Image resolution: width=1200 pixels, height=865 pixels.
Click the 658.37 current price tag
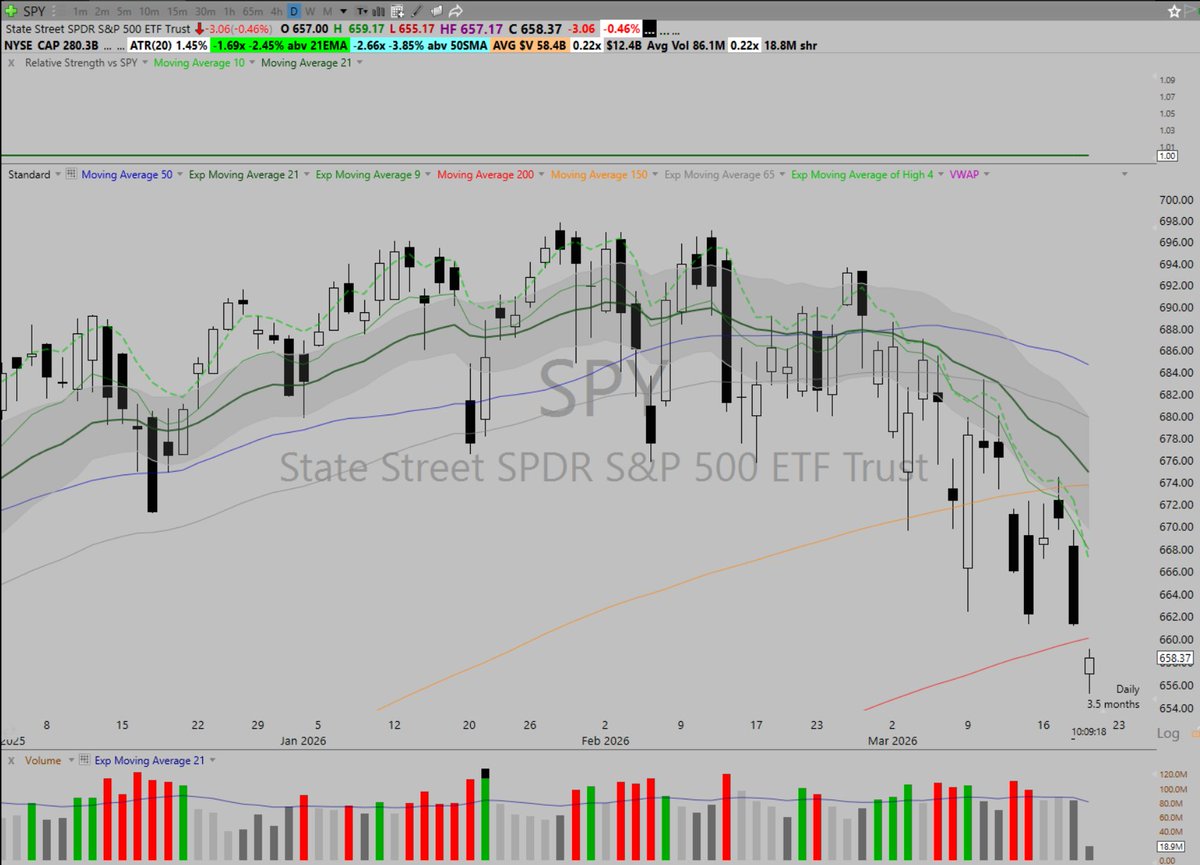pos(1174,658)
